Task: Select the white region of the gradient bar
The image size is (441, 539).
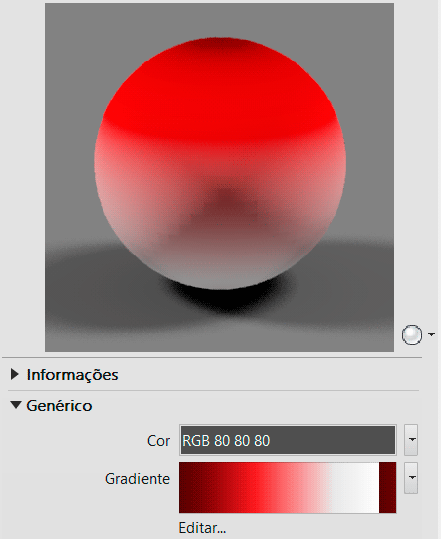Action: 354,487
